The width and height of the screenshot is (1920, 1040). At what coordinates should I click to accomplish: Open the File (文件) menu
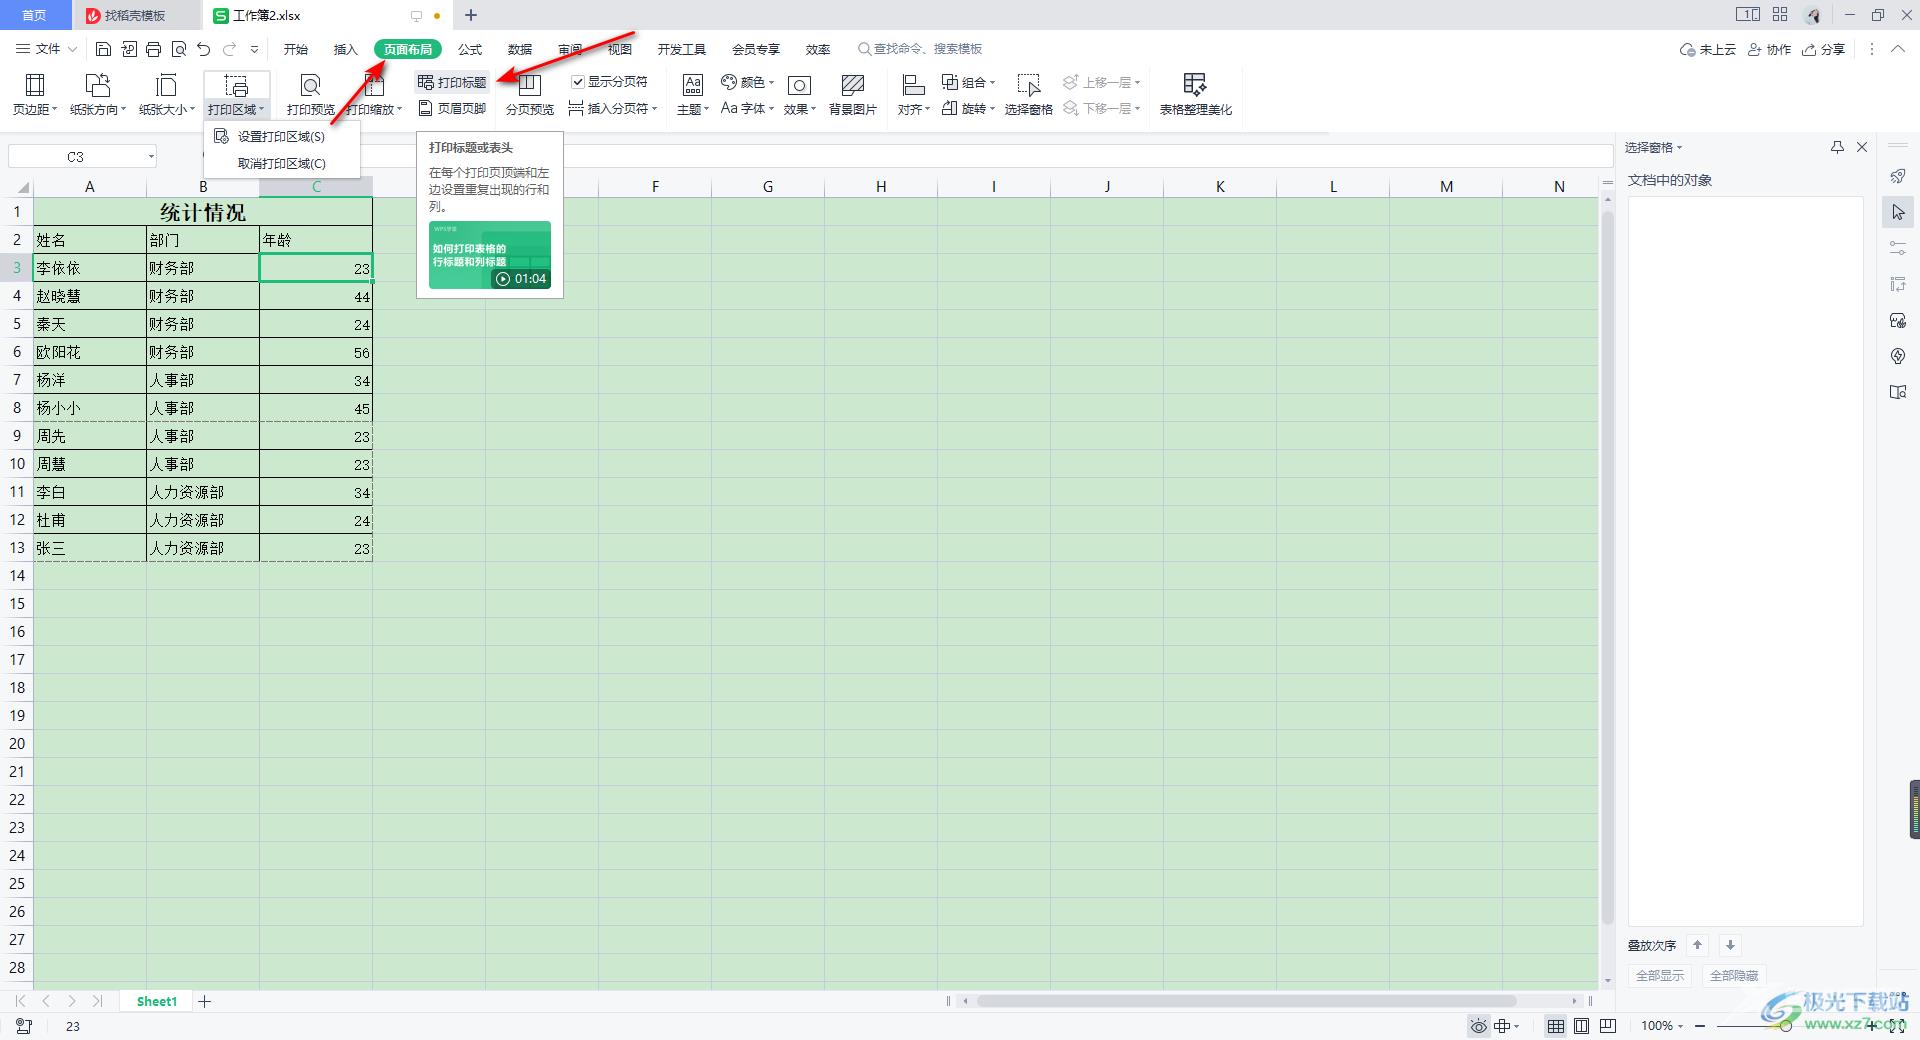point(46,49)
